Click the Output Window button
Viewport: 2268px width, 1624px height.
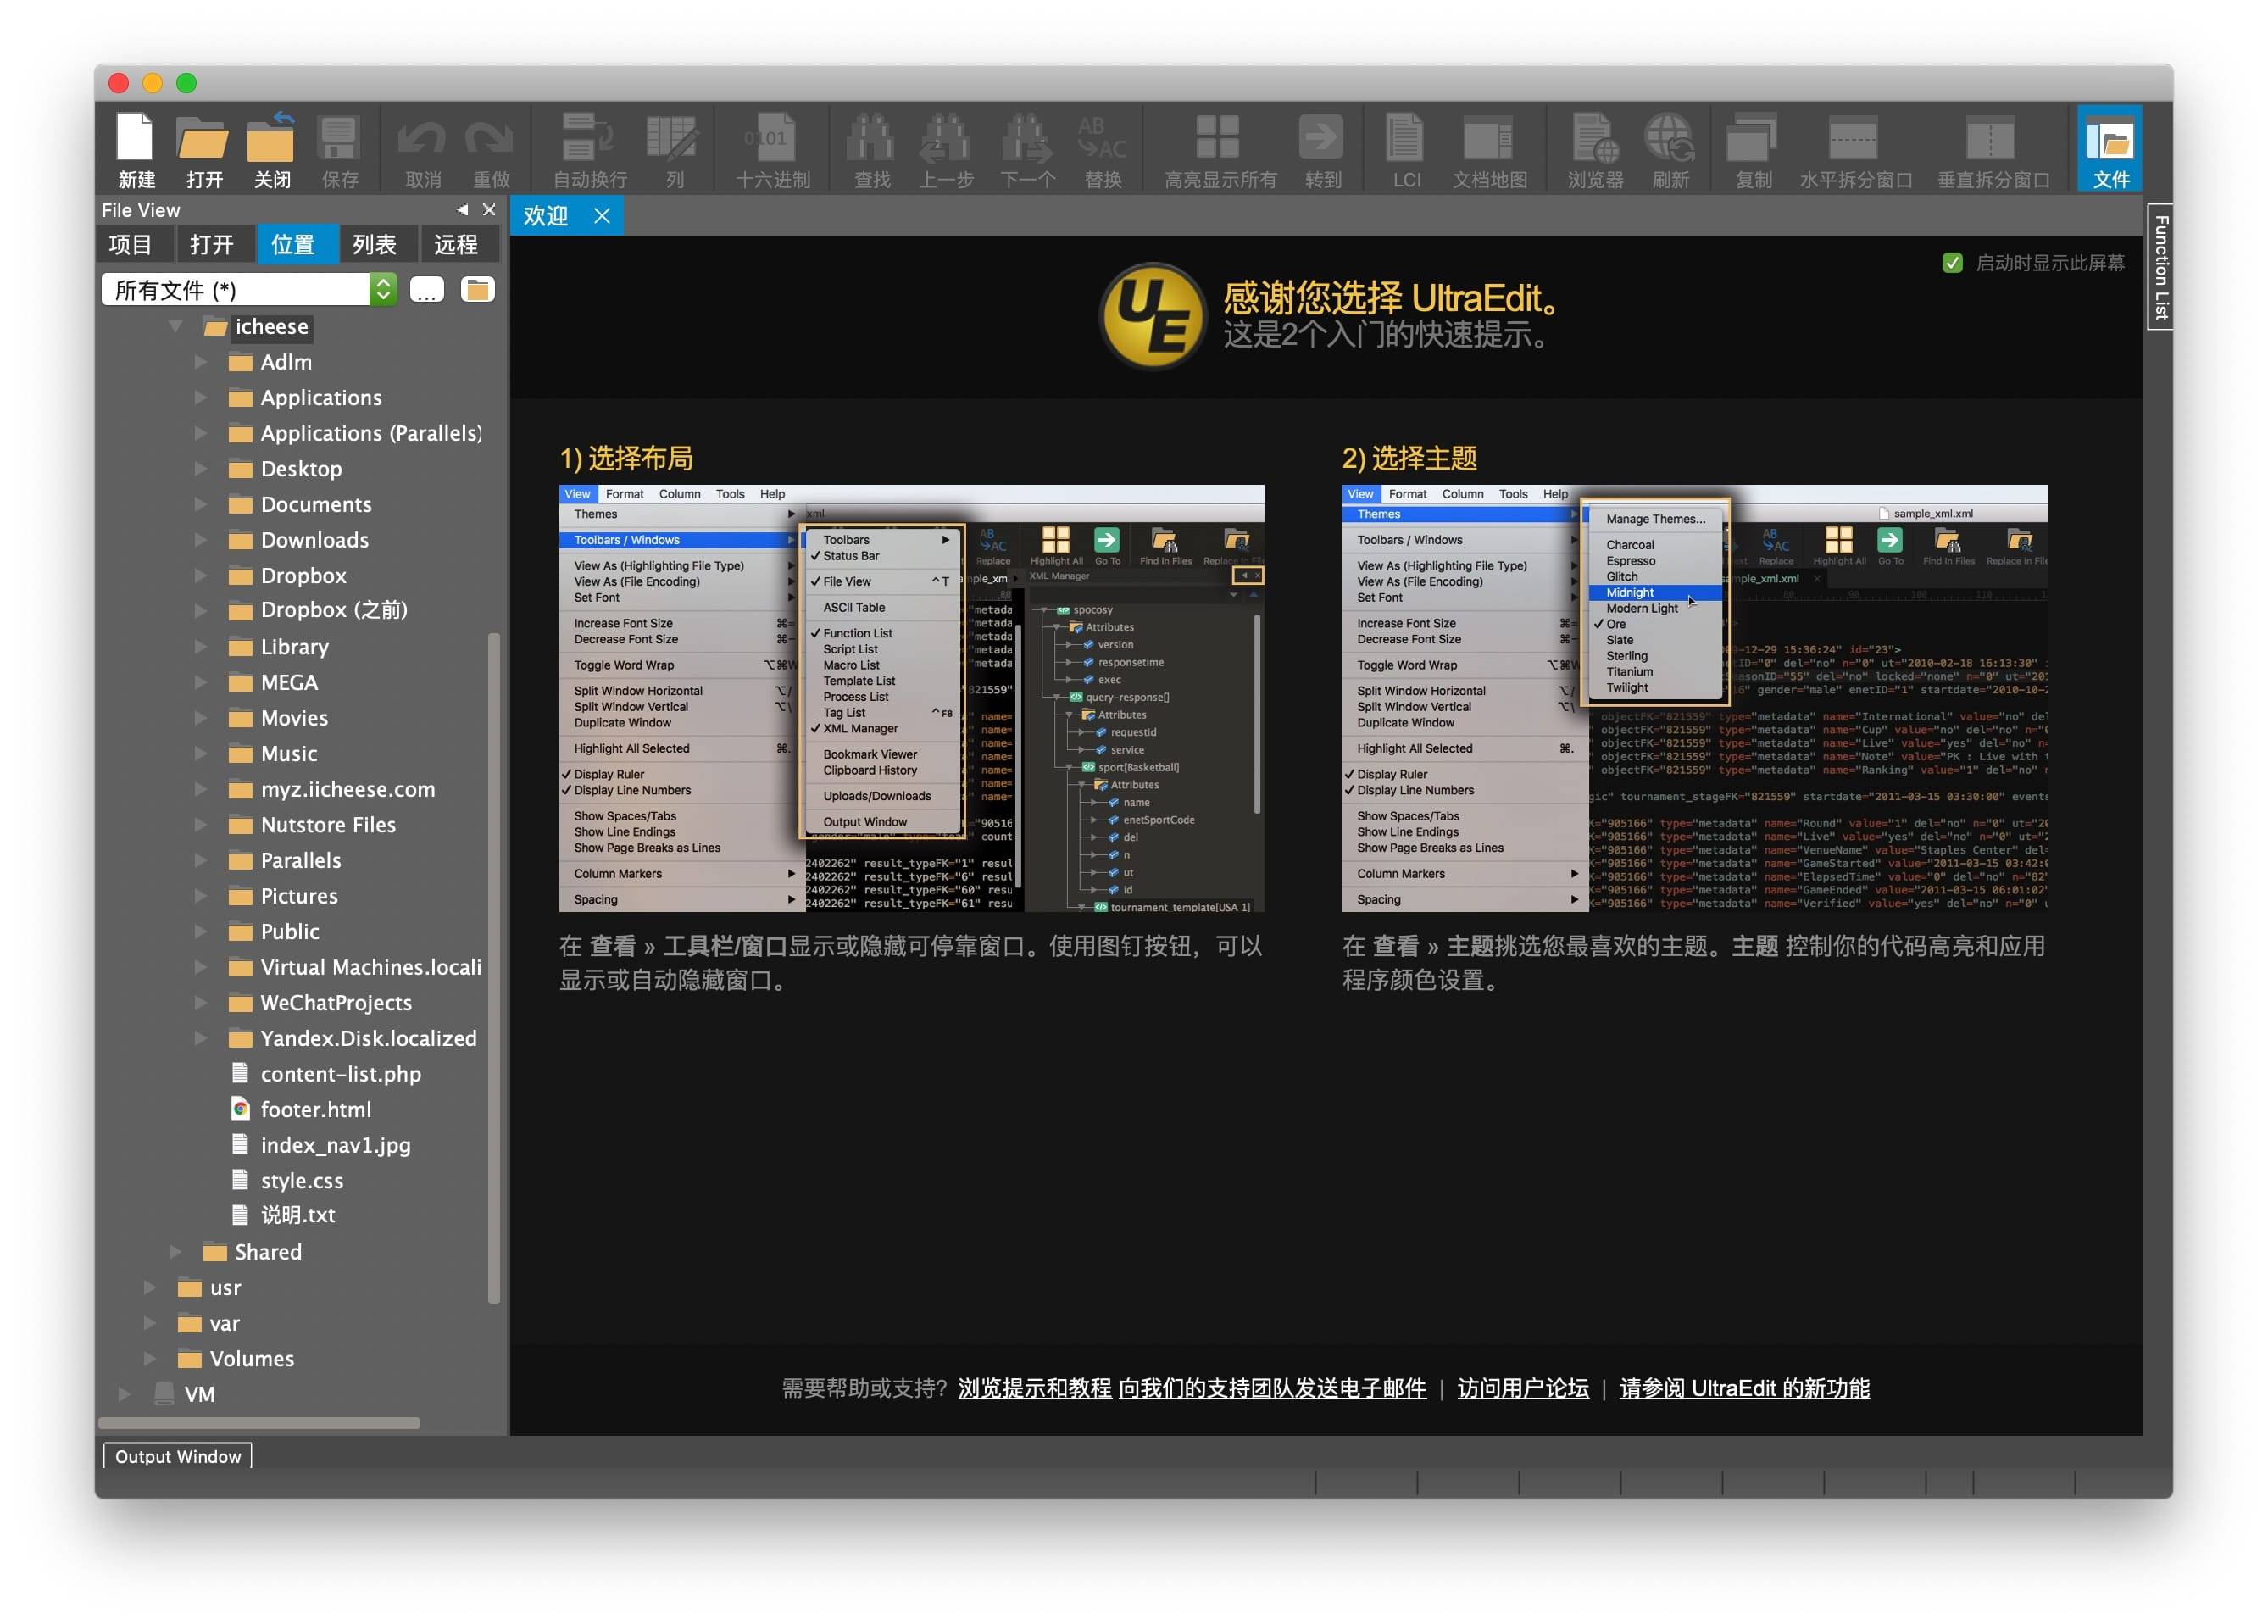(178, 1456)
